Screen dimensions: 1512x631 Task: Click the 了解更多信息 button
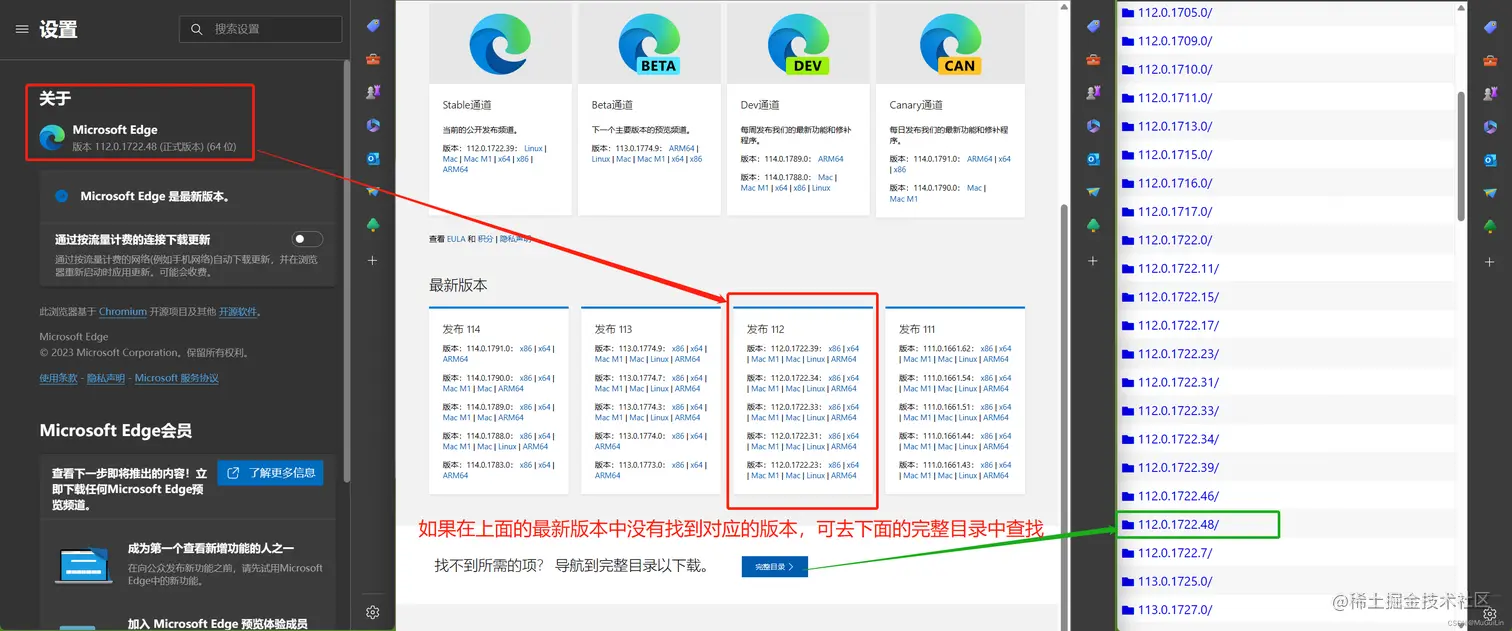pyautogui.click(x=270, y=473)
